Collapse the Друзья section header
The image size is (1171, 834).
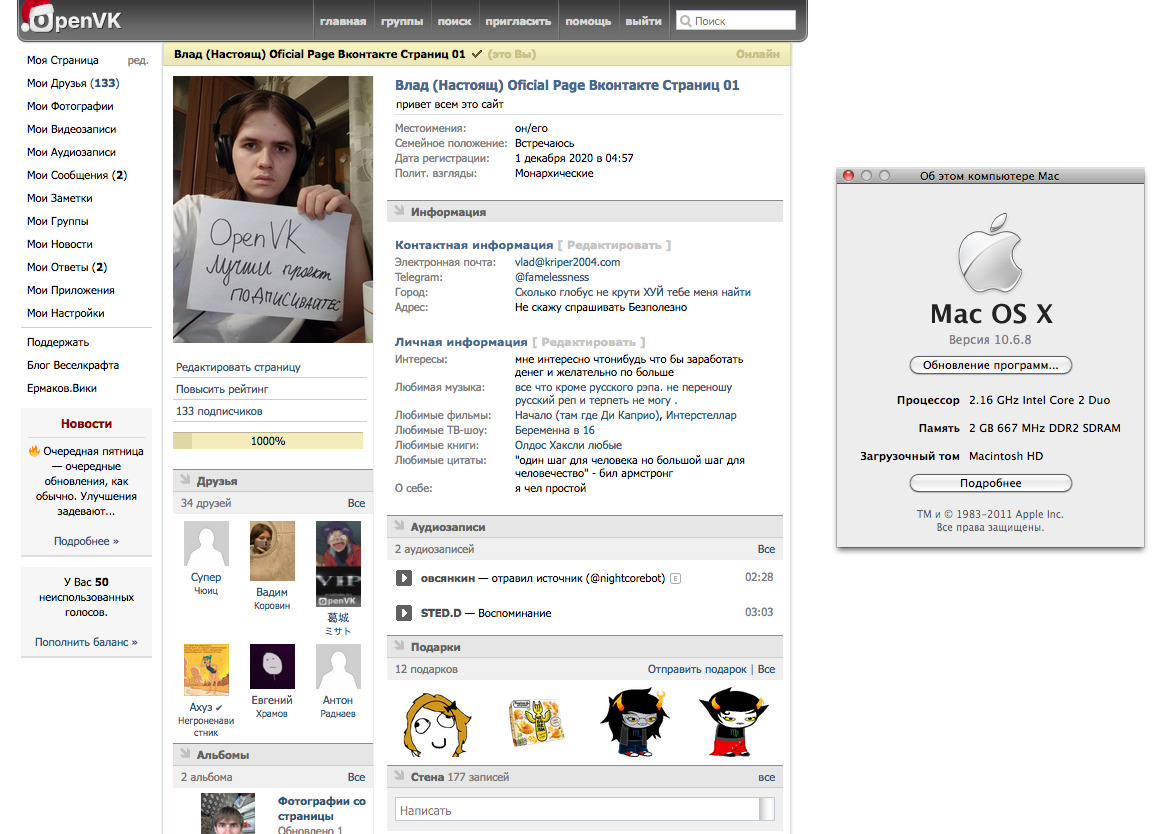185,481
